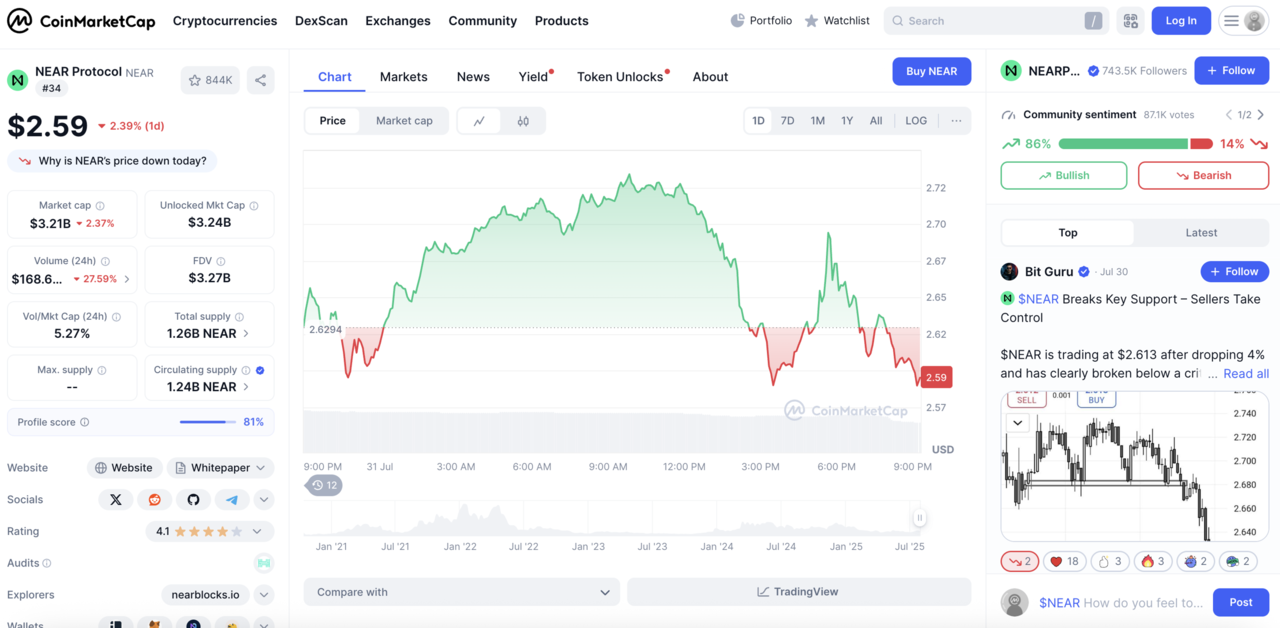Switch to Latest posts tab
Viewport: 1280px width, 628px height.
pos(1201,233)
